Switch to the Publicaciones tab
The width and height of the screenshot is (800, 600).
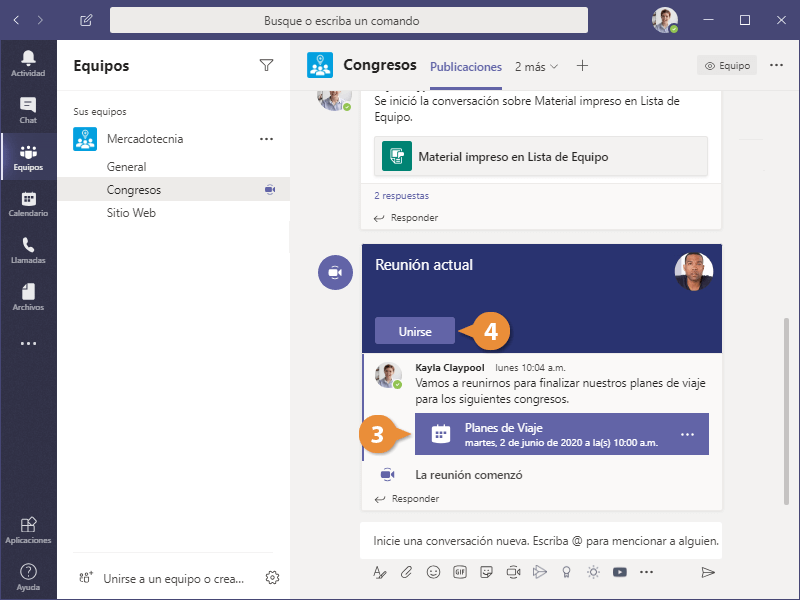465,67
